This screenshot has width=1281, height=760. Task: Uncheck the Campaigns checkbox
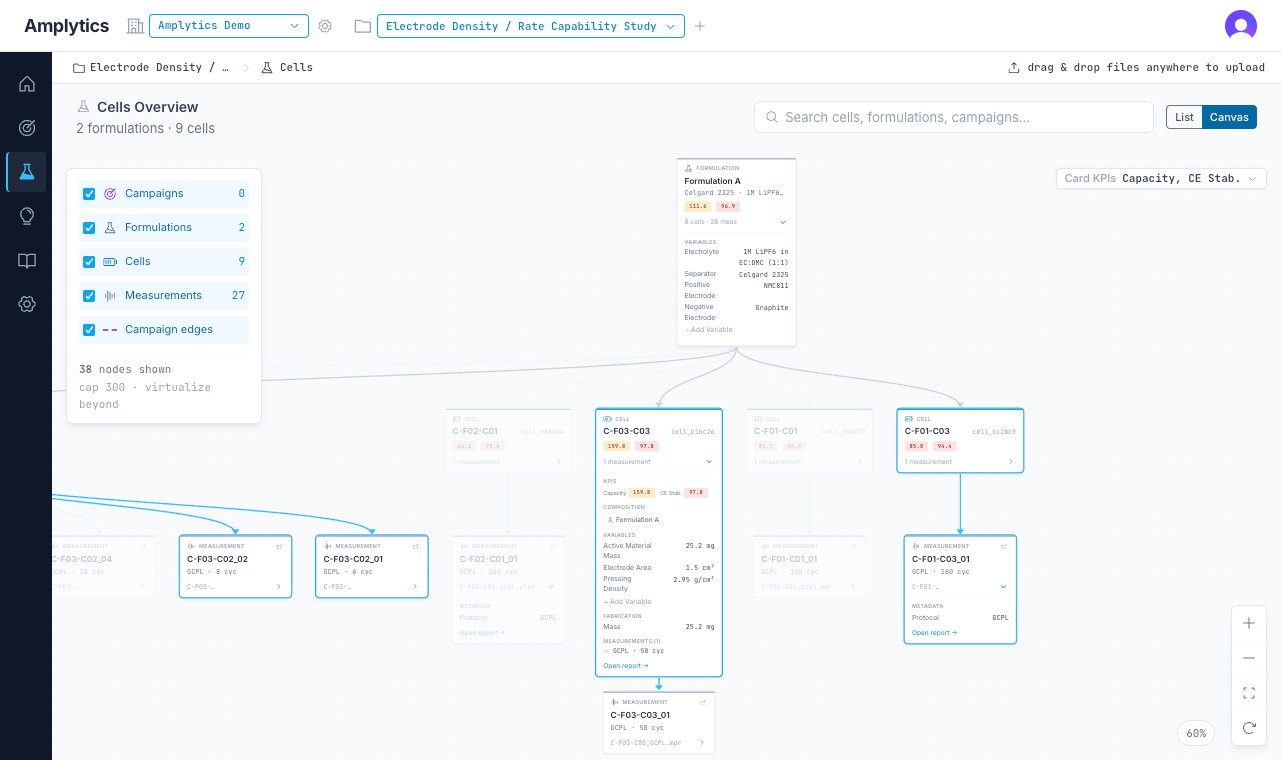[x=89, y=194]
